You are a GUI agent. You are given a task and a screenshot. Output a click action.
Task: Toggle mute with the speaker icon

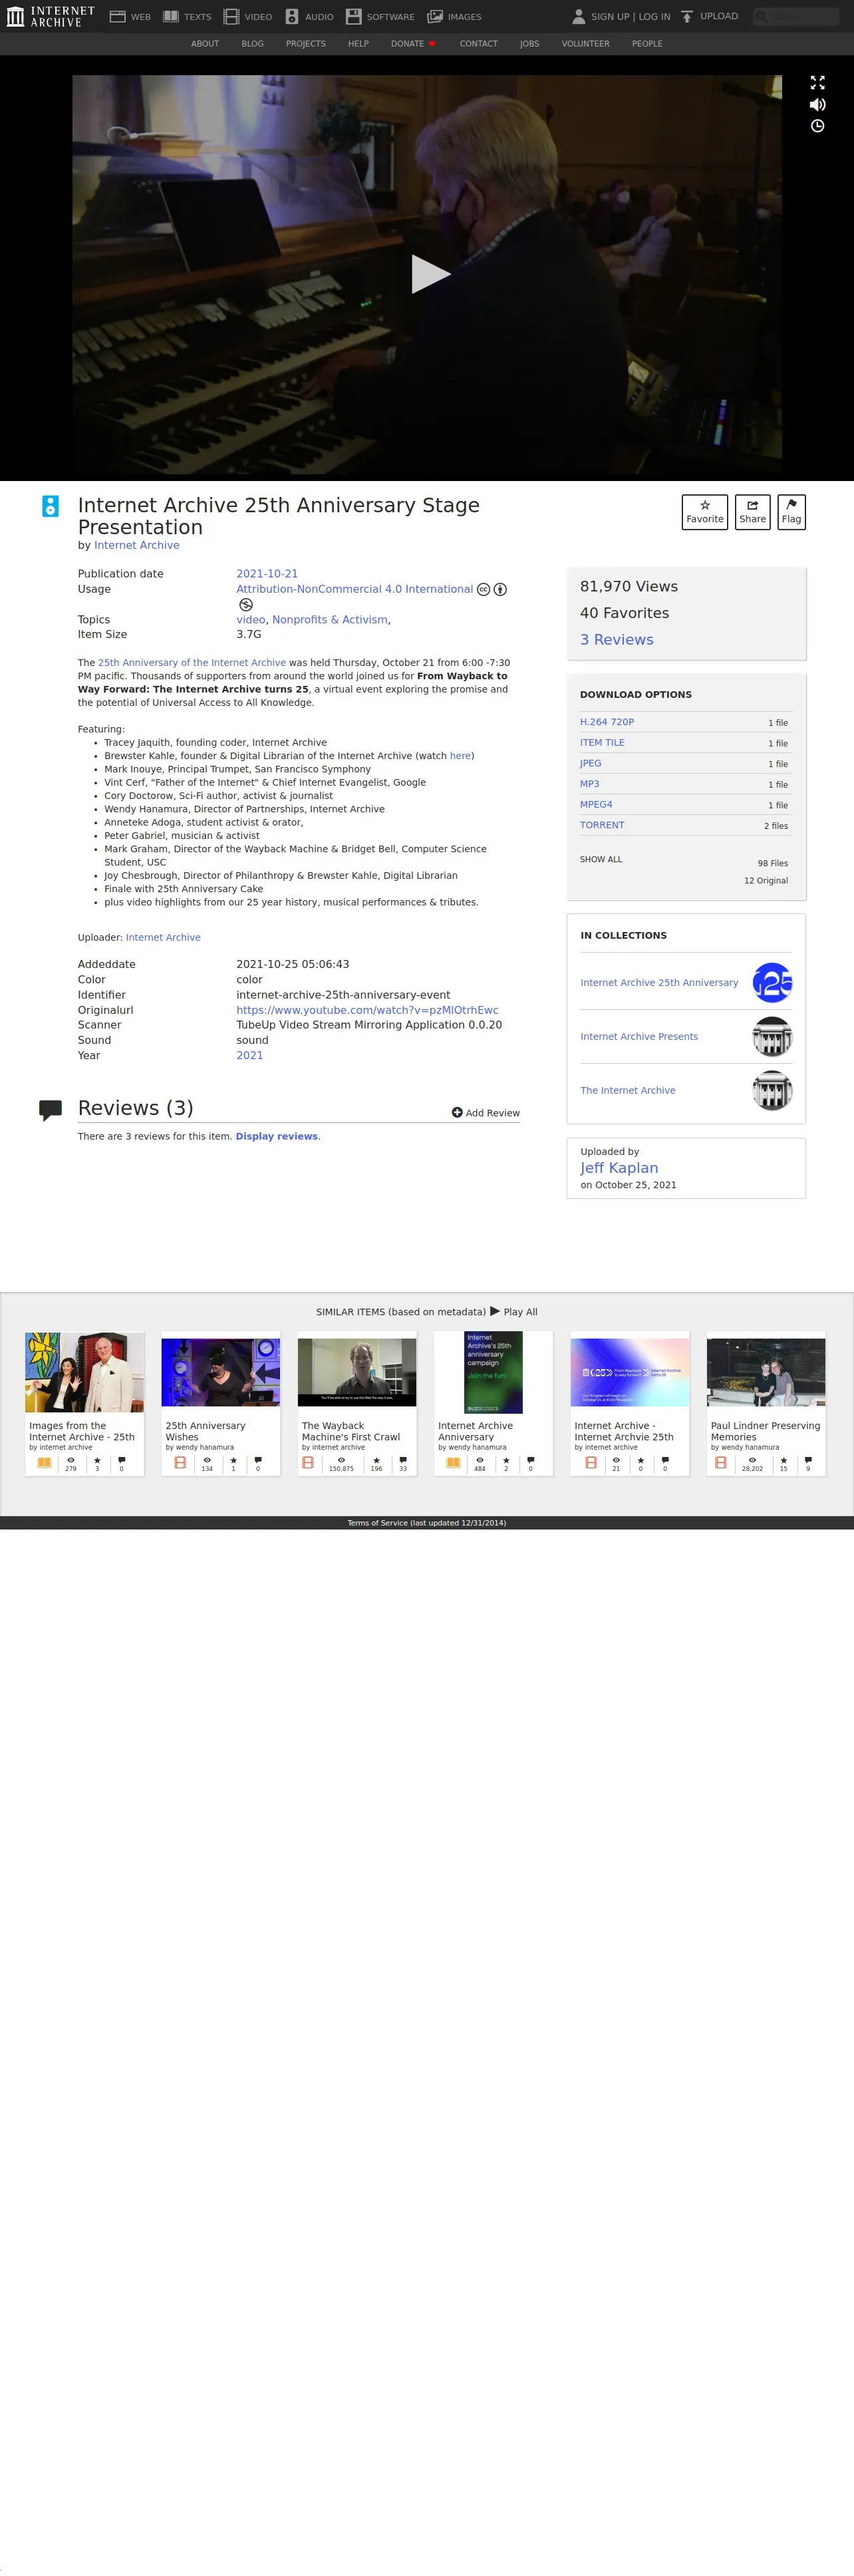pos(817,105)
